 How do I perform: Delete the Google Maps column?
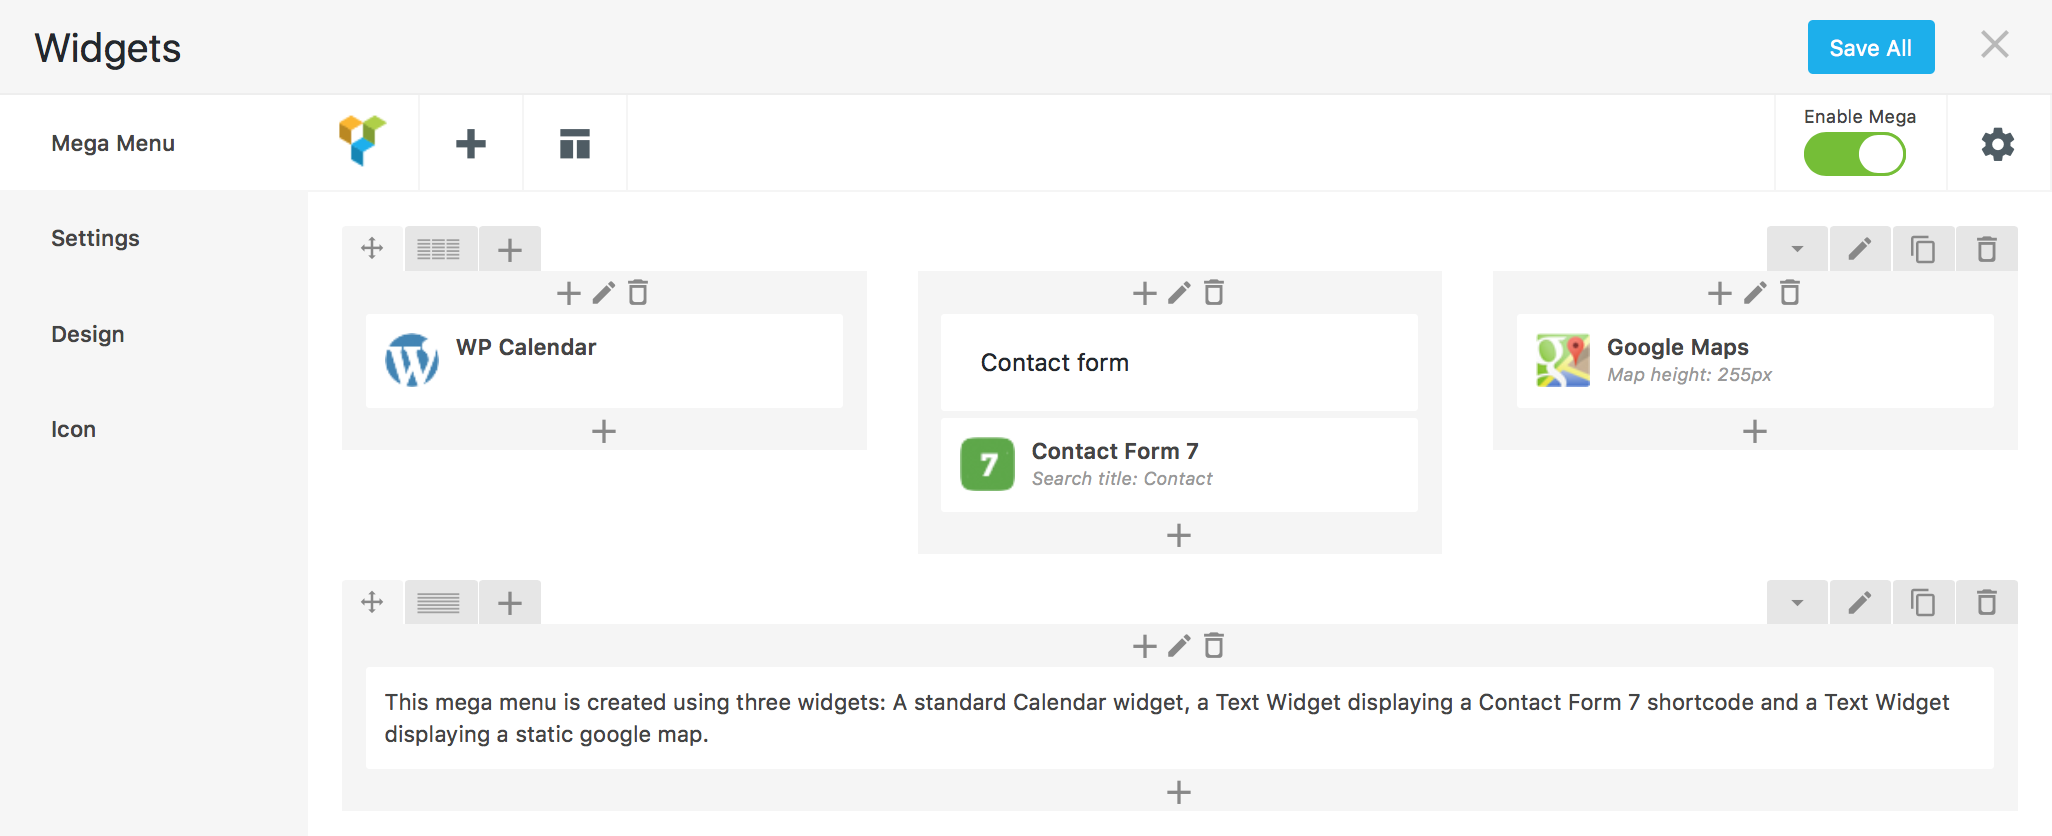(x=1790, y=293)
